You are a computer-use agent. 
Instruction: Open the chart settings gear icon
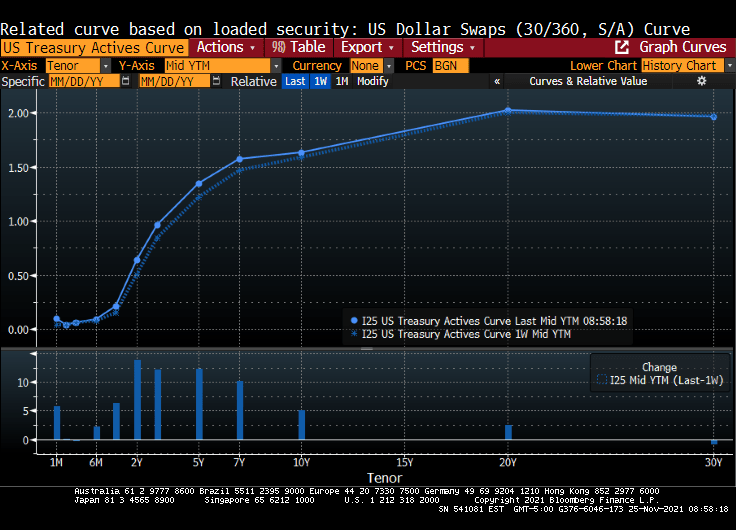(701, 81)
